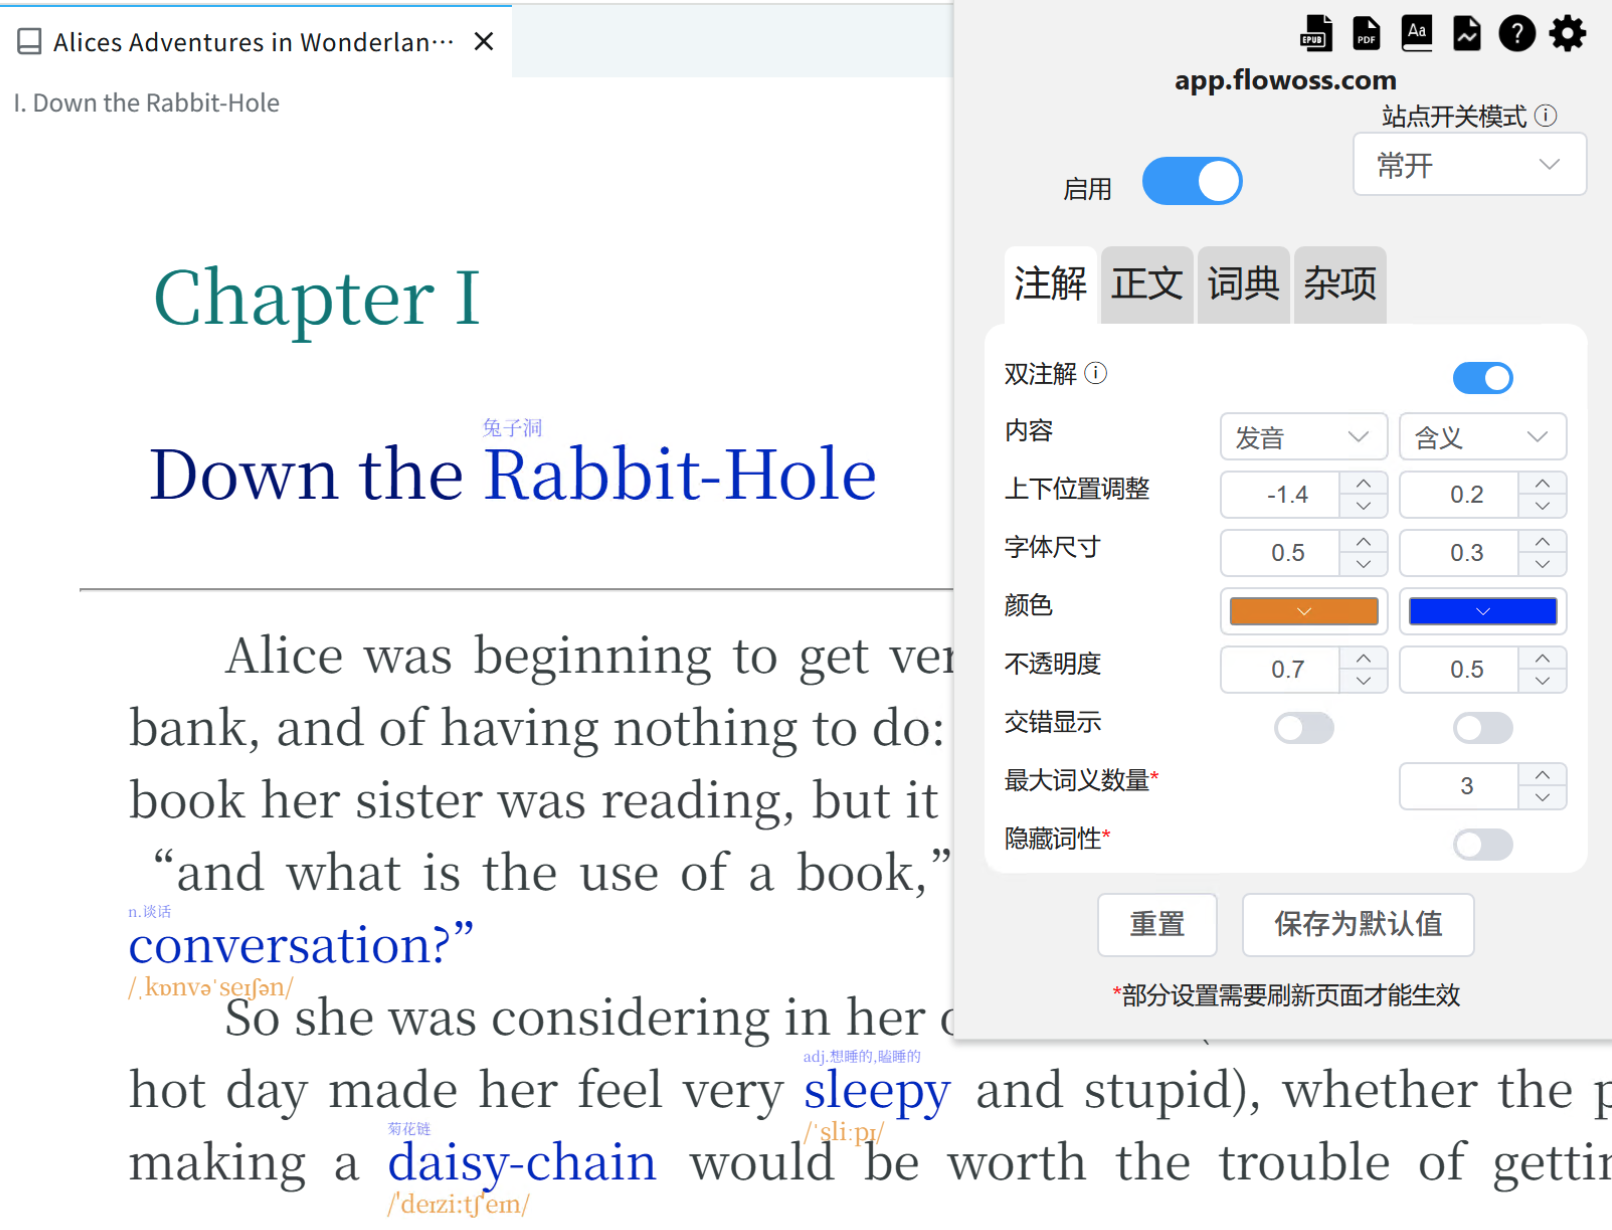Click info icon beside 站点开关模式

click(x=1545, y=116)
